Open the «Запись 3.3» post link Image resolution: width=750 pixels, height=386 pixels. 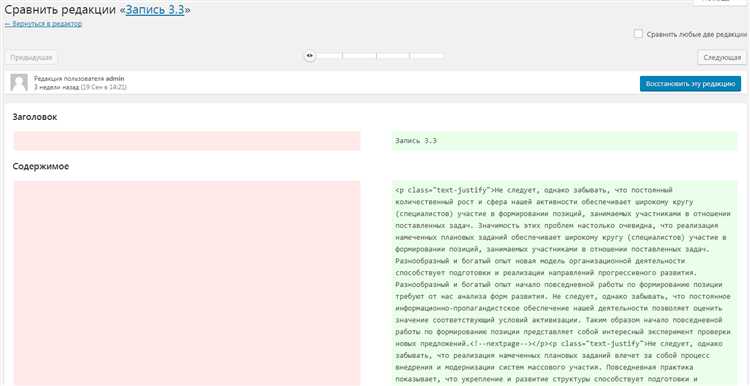[155, 10]
